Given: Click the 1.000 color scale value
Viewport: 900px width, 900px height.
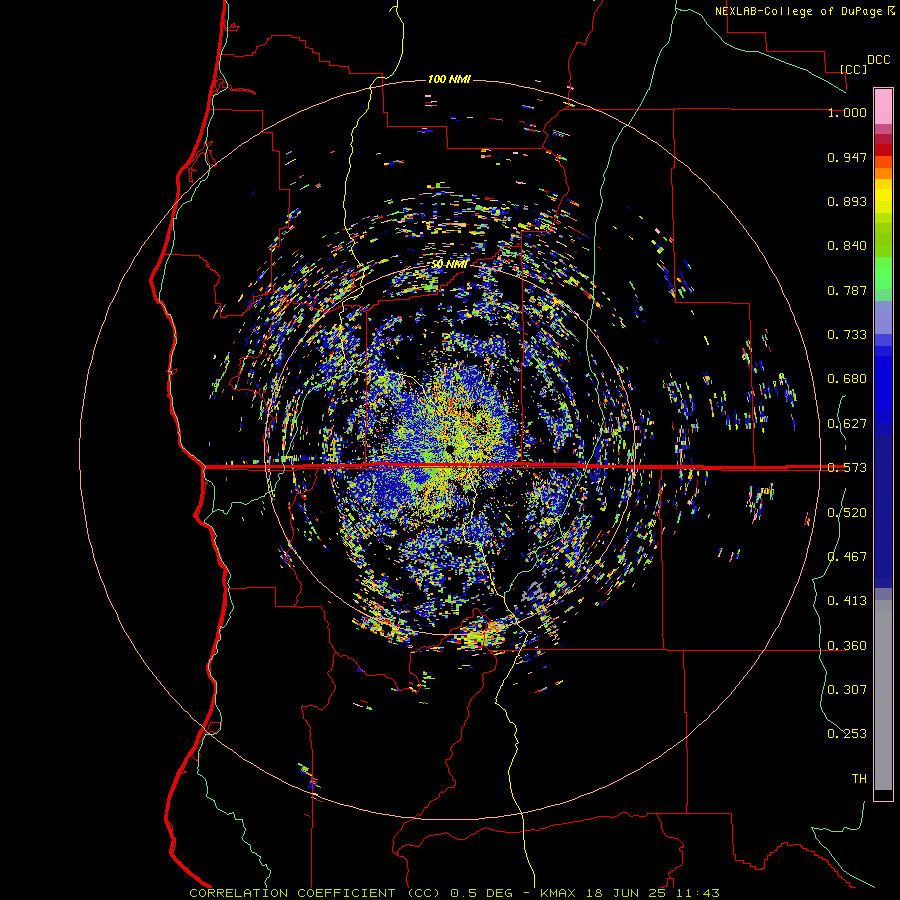Looking at the screenshot, I should (x=847, y=112).
